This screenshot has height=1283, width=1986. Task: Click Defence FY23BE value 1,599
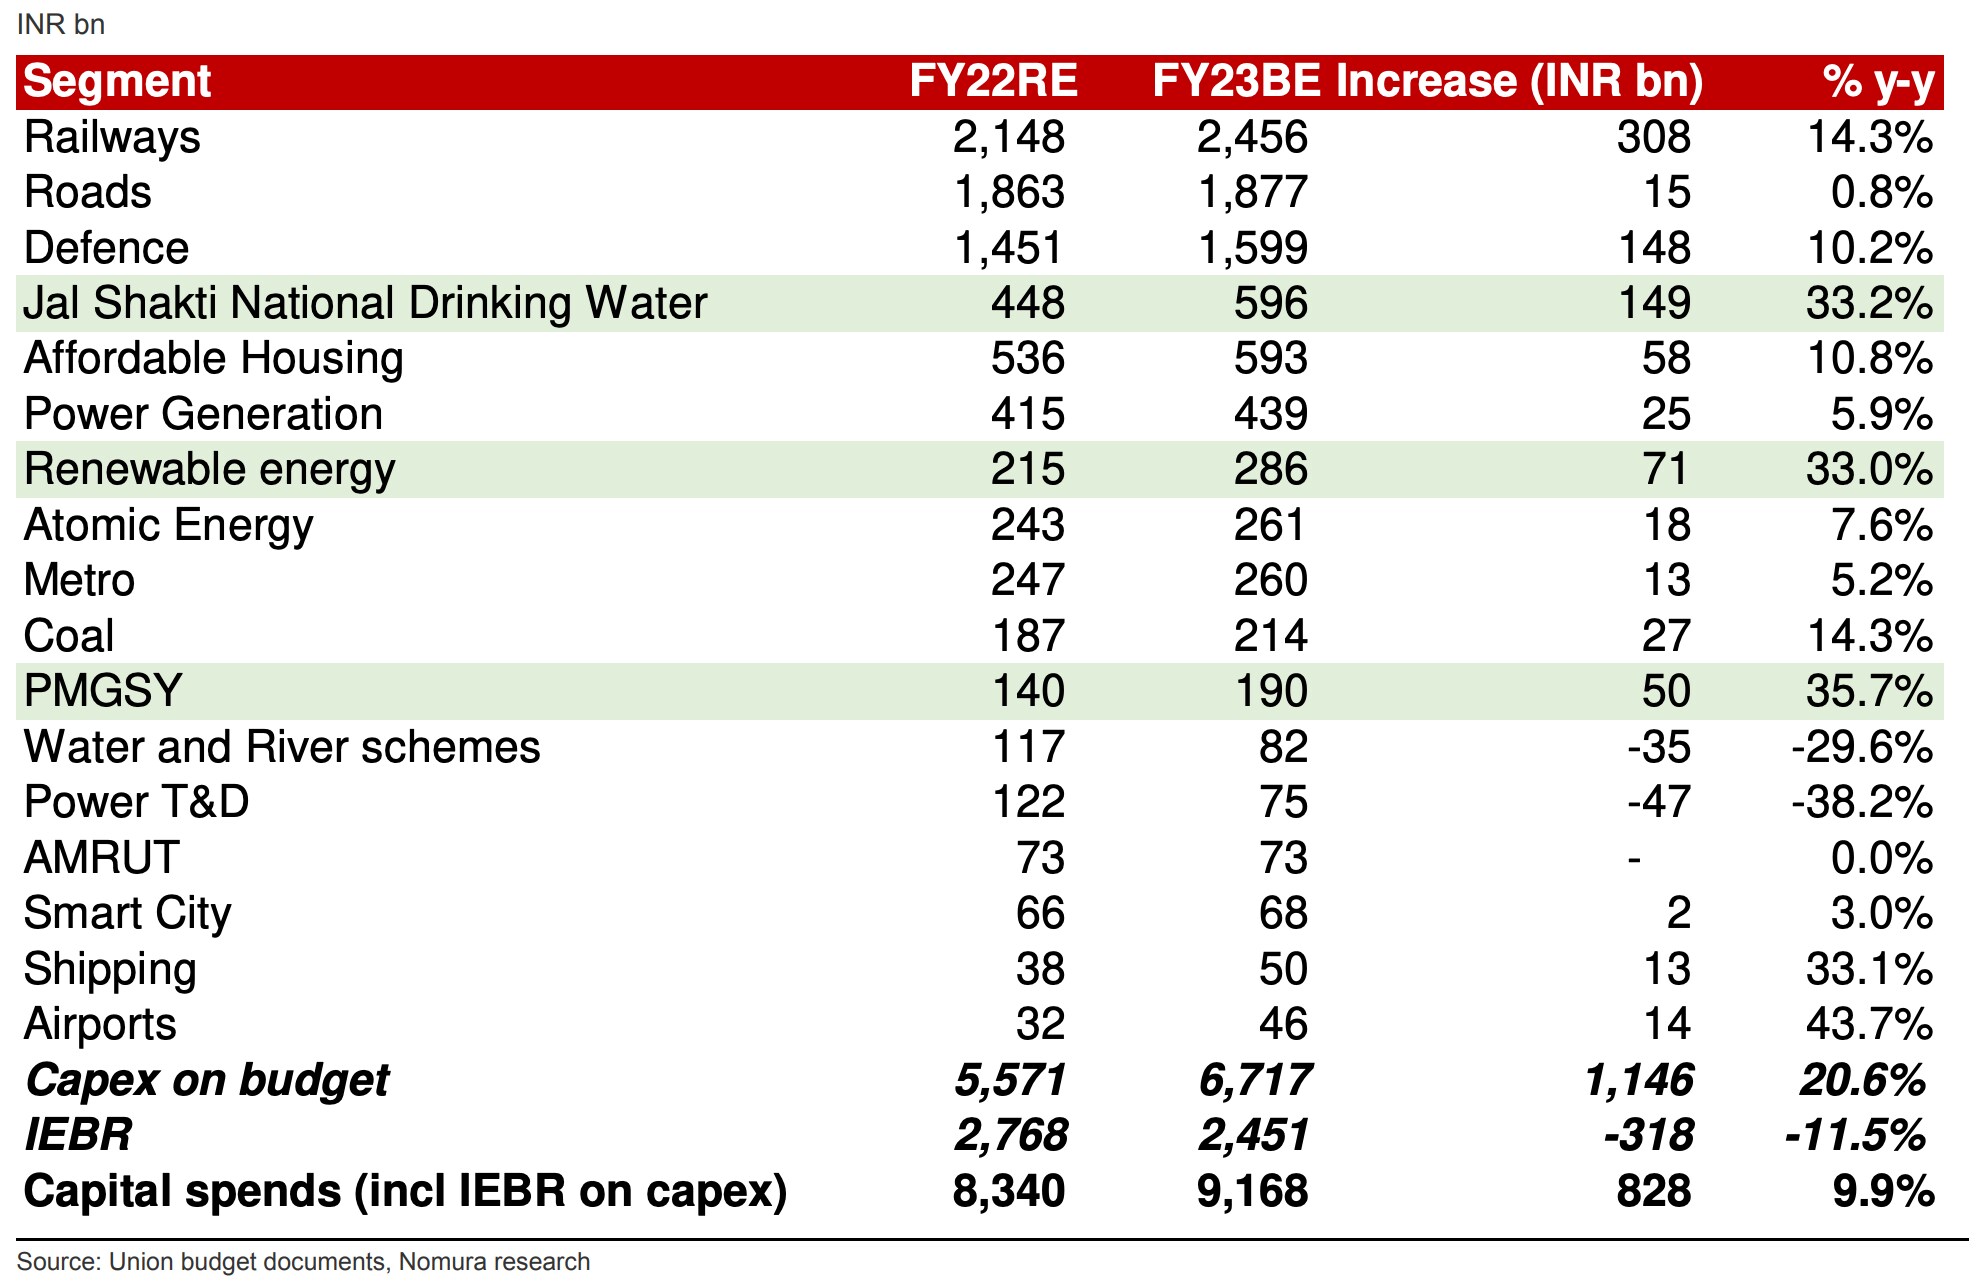coord(1252,249)
